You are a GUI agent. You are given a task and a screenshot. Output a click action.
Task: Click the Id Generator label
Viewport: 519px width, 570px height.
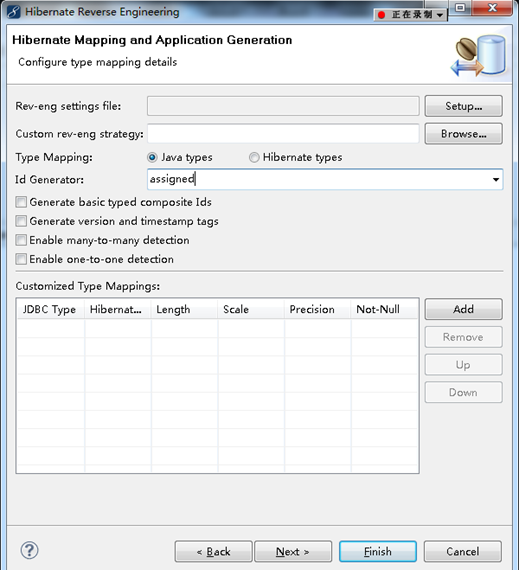tap(49, 180)
